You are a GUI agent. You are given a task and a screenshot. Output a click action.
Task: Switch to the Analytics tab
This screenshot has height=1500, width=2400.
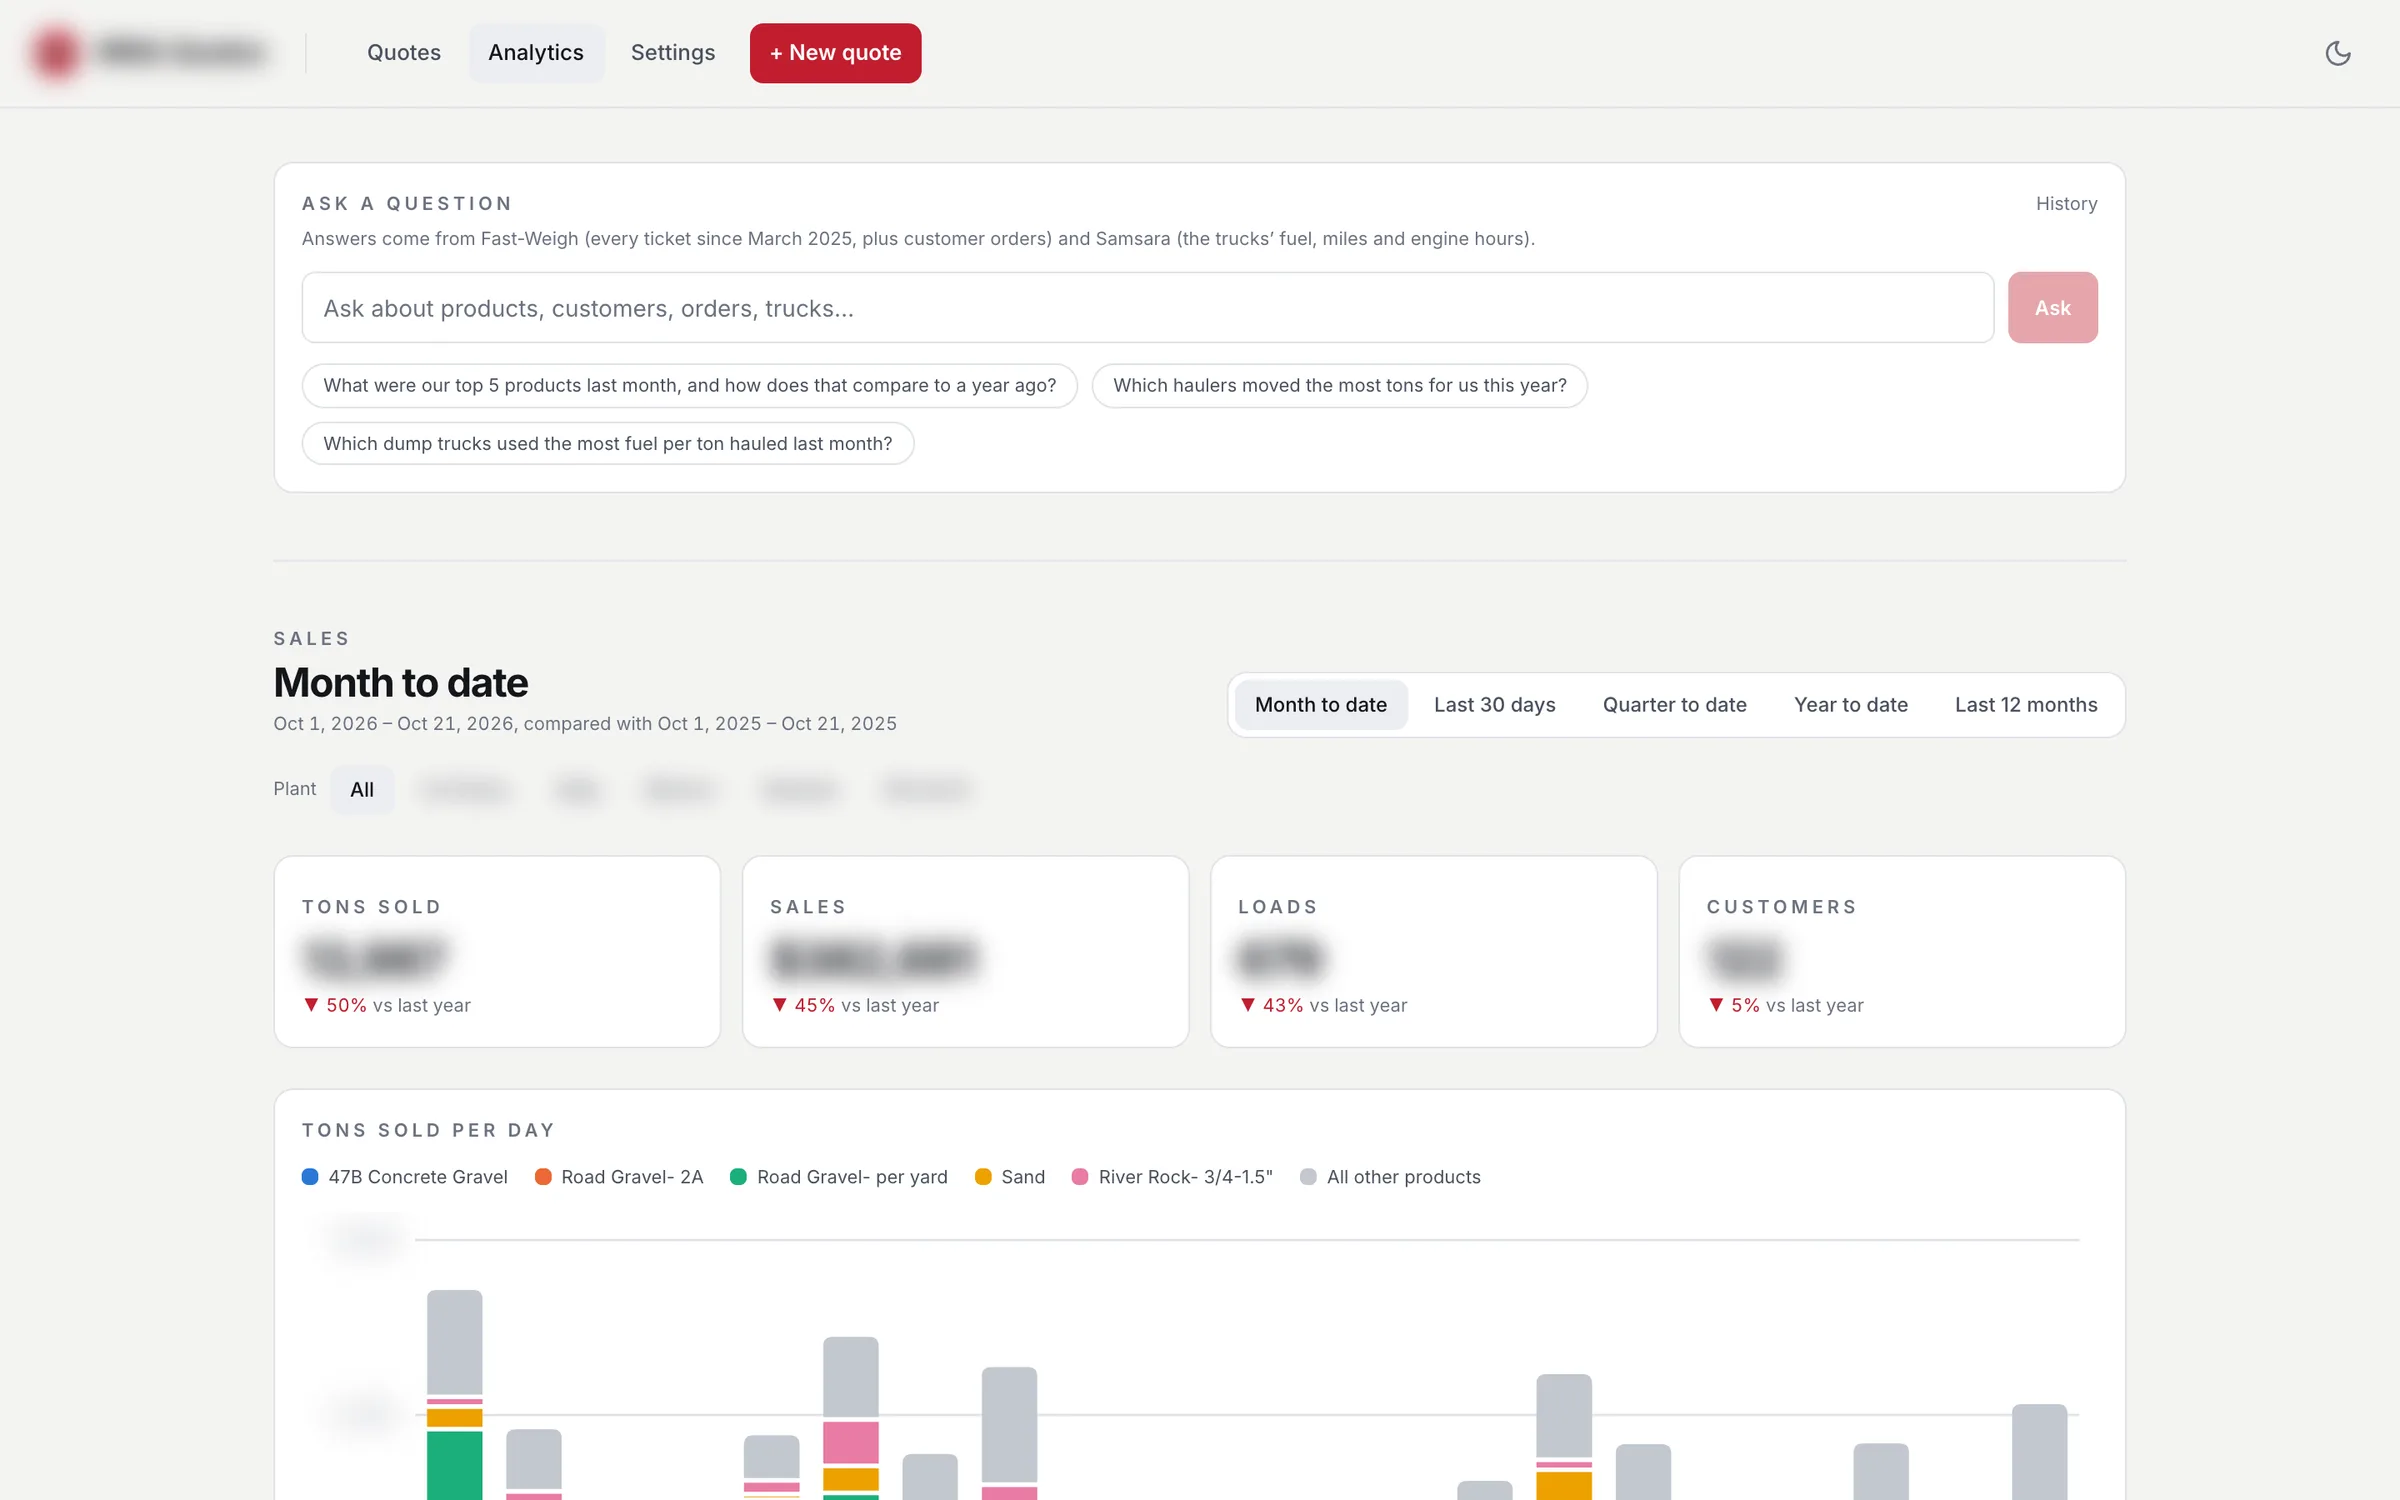coord(536,53)
